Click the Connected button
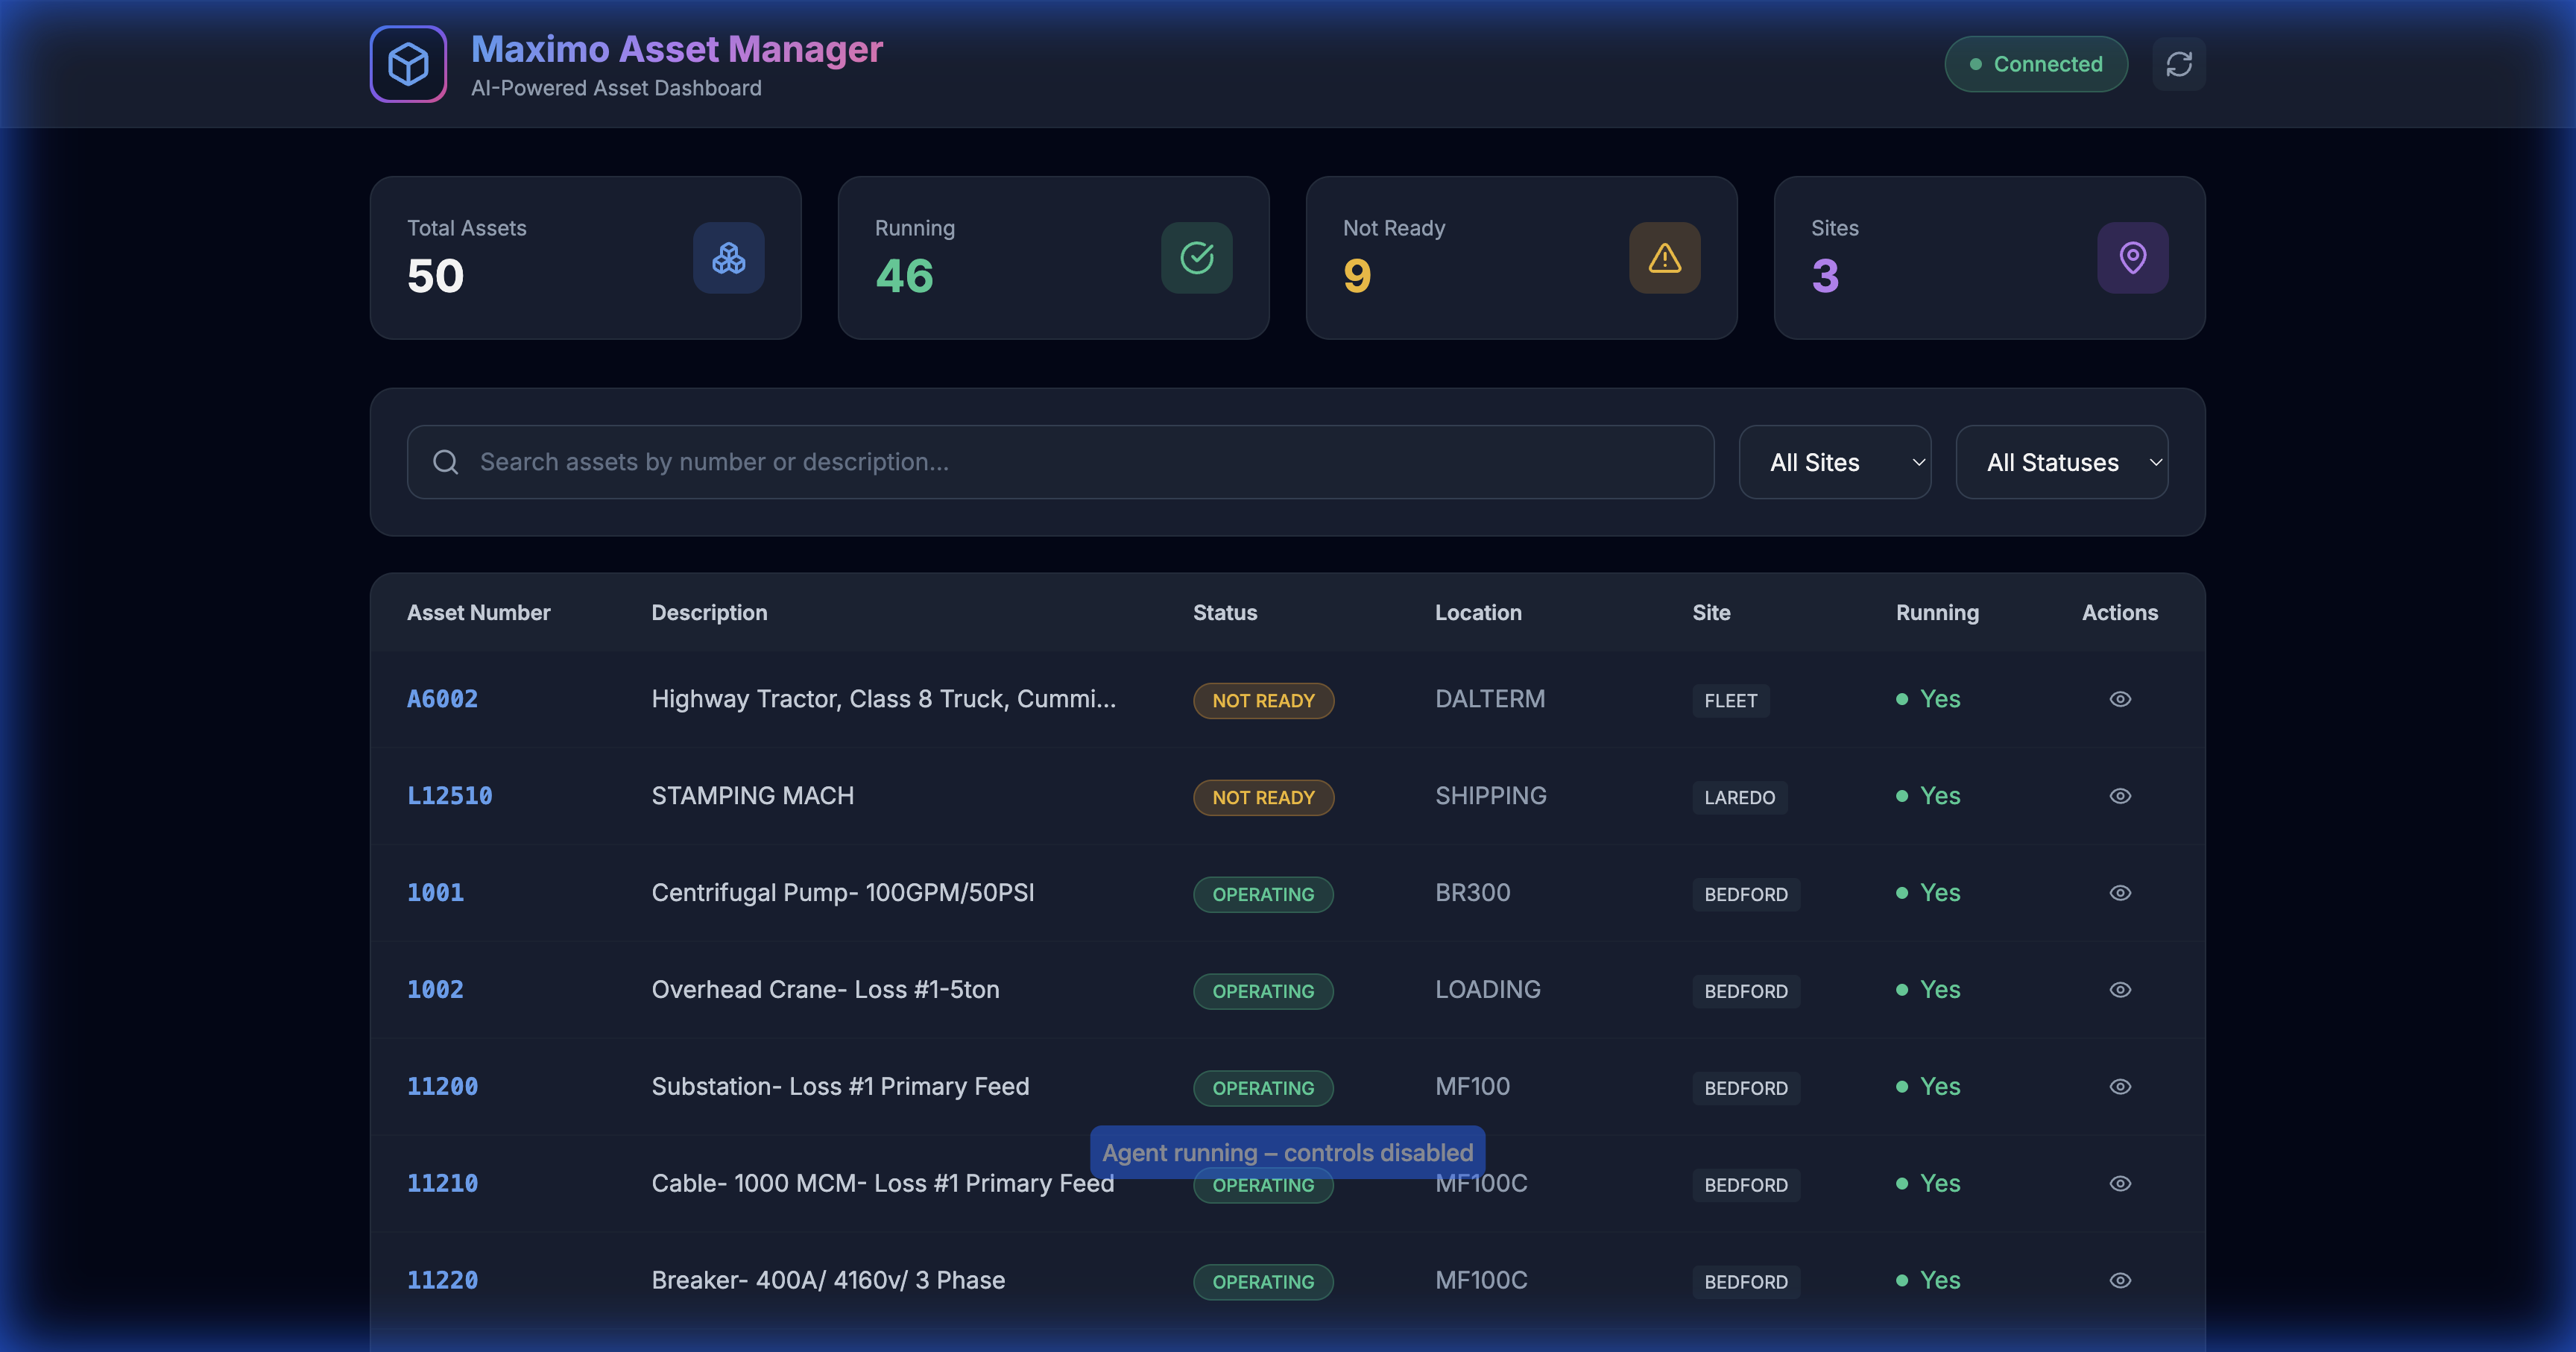 click(2036, 63)
